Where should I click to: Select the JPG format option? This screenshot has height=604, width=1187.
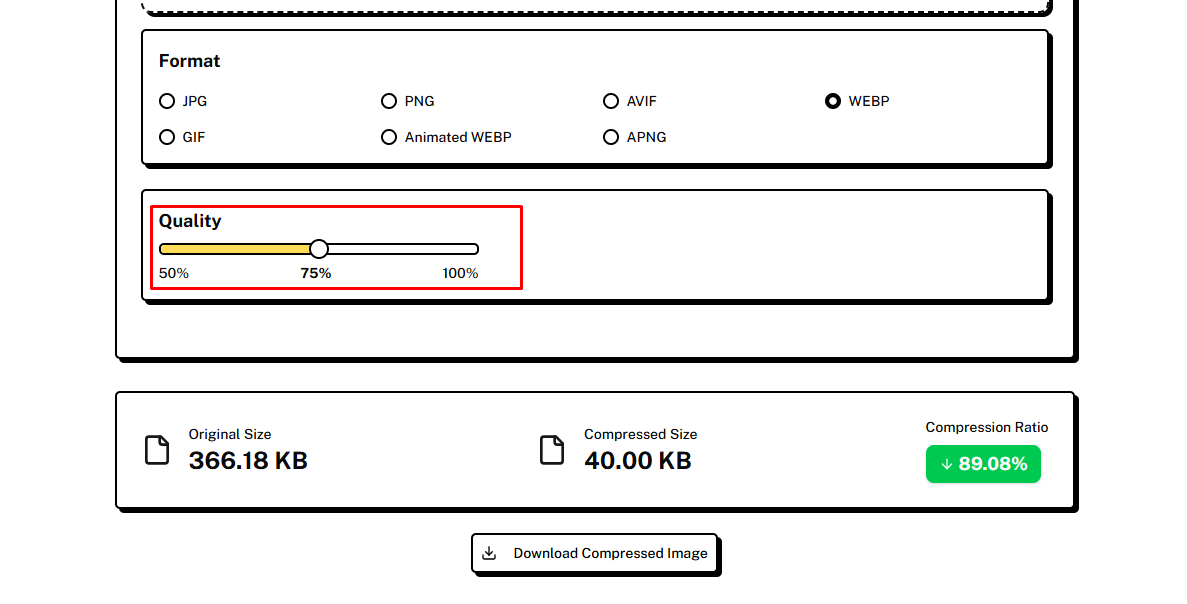tap(167, 101)
